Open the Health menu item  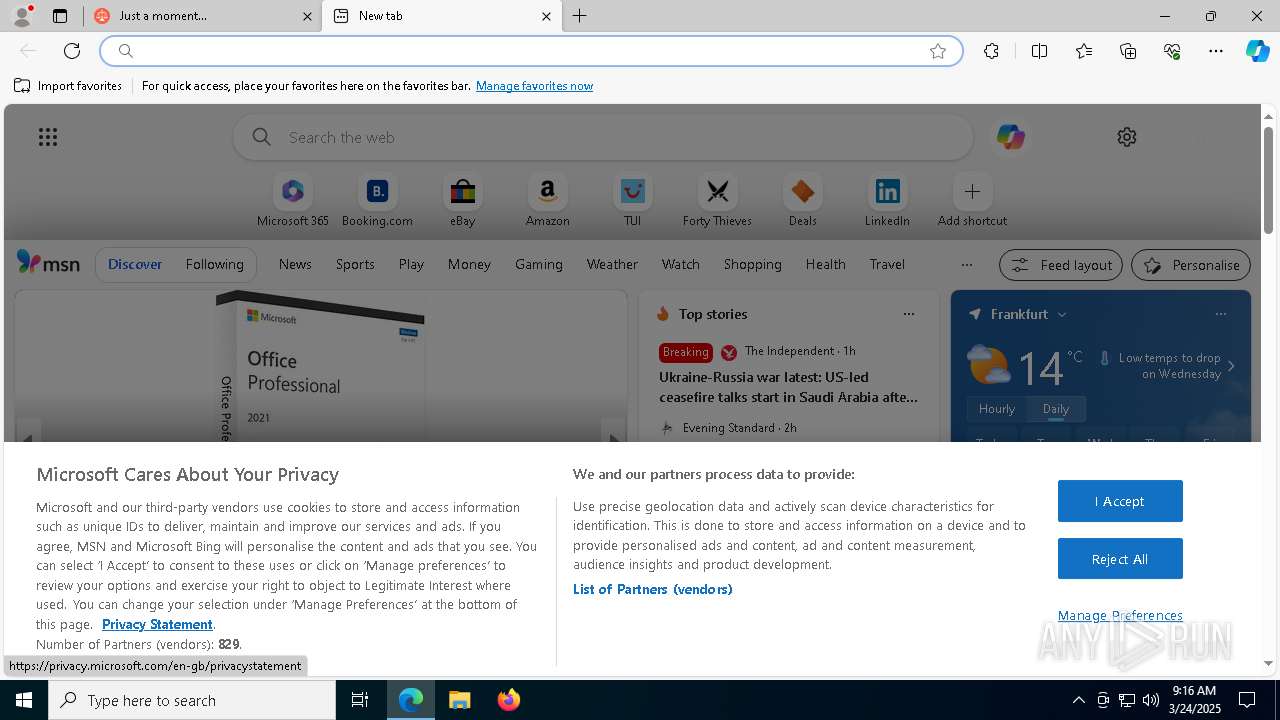point(825,264)
